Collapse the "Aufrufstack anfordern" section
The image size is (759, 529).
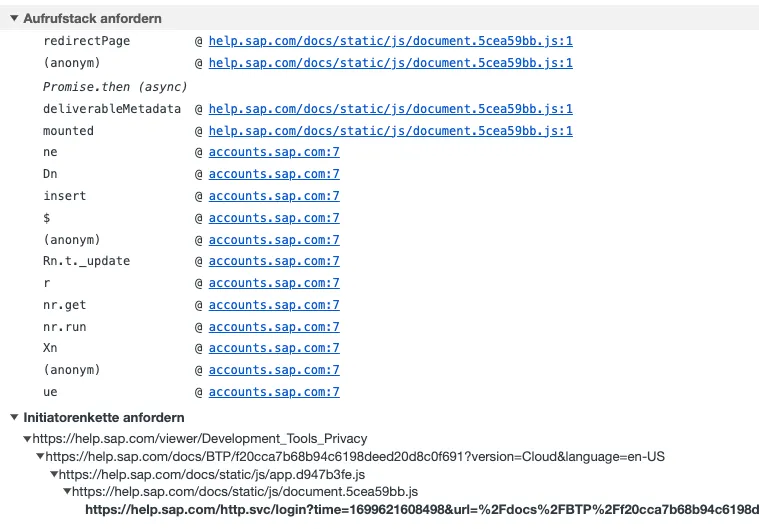tap(14, 19)
